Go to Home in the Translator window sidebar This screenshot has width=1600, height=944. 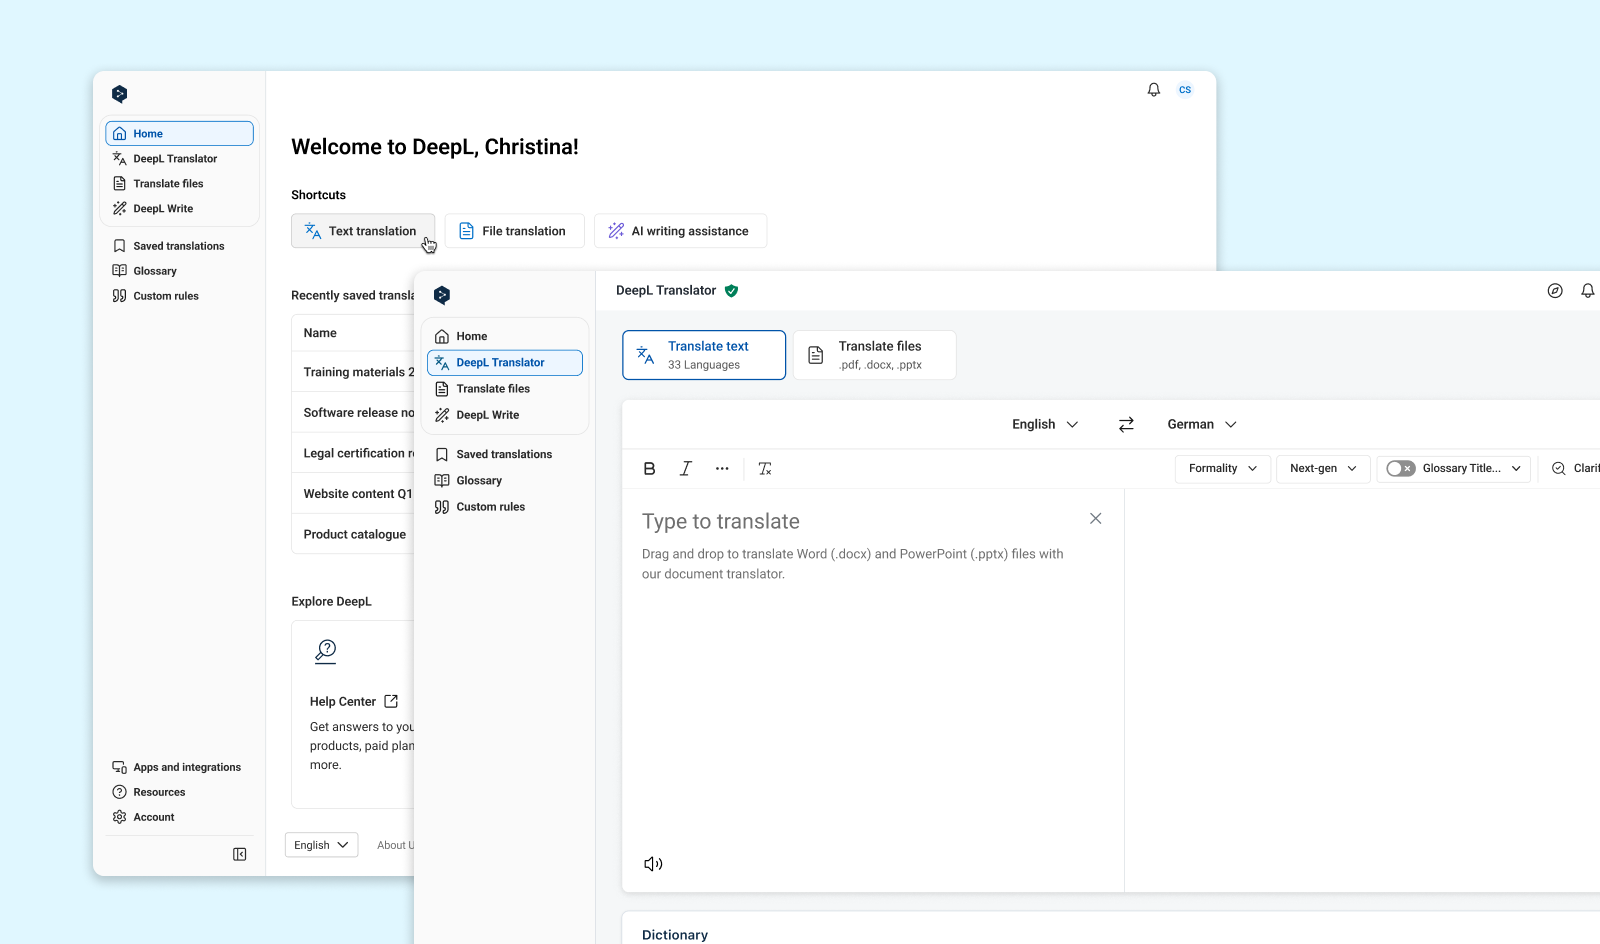point(505,337)
